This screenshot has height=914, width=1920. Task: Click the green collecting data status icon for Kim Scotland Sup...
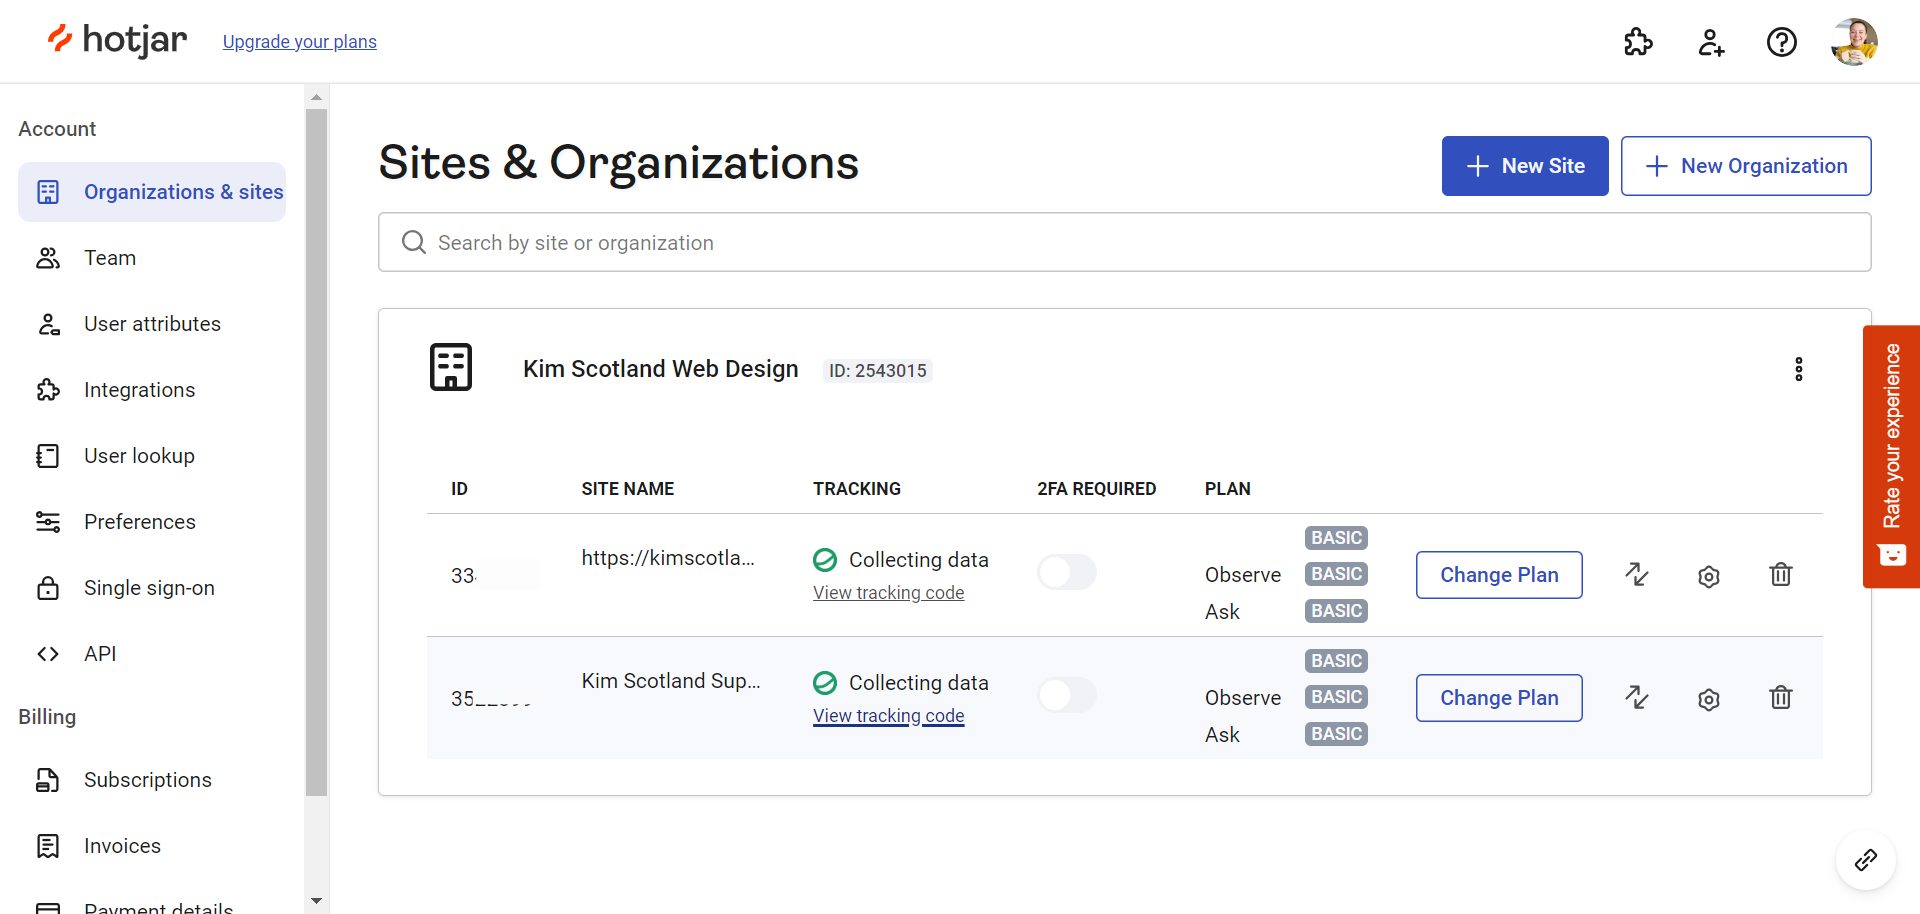pos(825,683)
